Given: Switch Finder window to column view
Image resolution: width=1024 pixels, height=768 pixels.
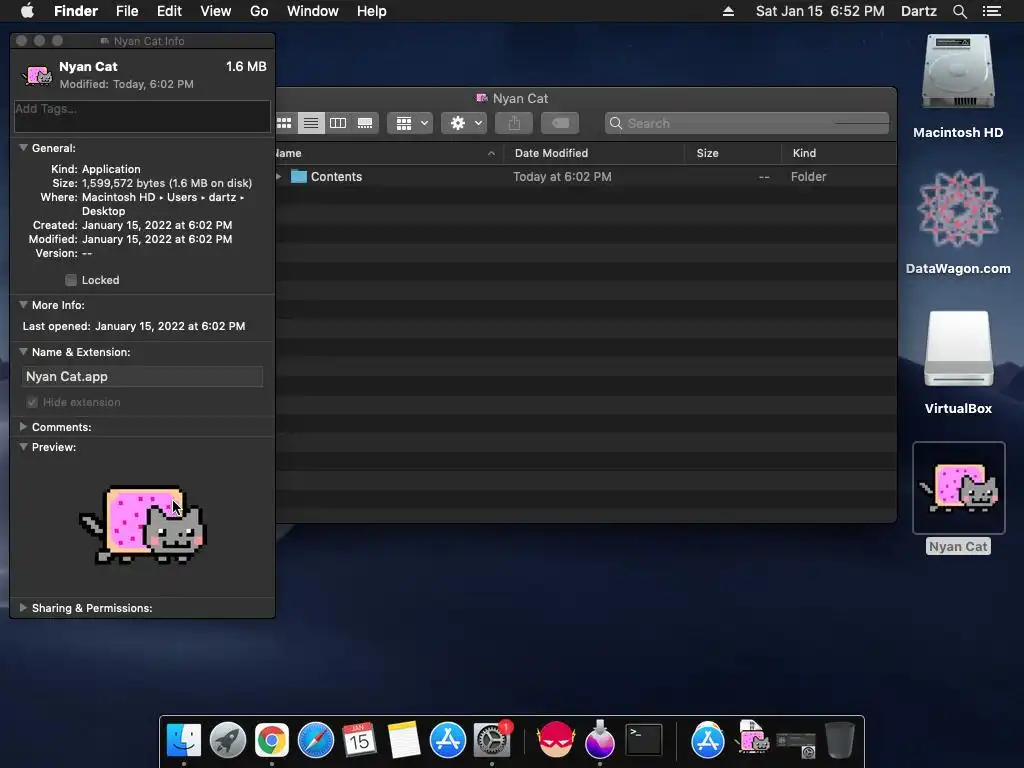Looking at the screenshot, I should (338, 123).
